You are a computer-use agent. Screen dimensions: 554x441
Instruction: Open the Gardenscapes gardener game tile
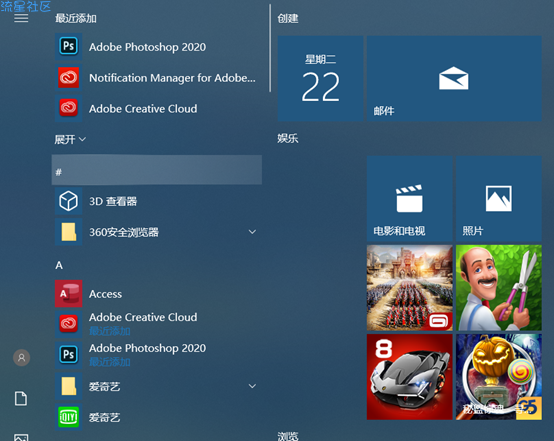pyautogui.click(x=499, y=288)
